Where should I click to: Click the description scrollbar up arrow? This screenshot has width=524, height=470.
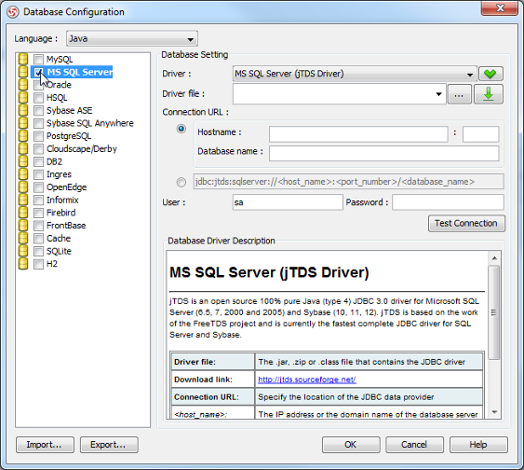[495, 258]
